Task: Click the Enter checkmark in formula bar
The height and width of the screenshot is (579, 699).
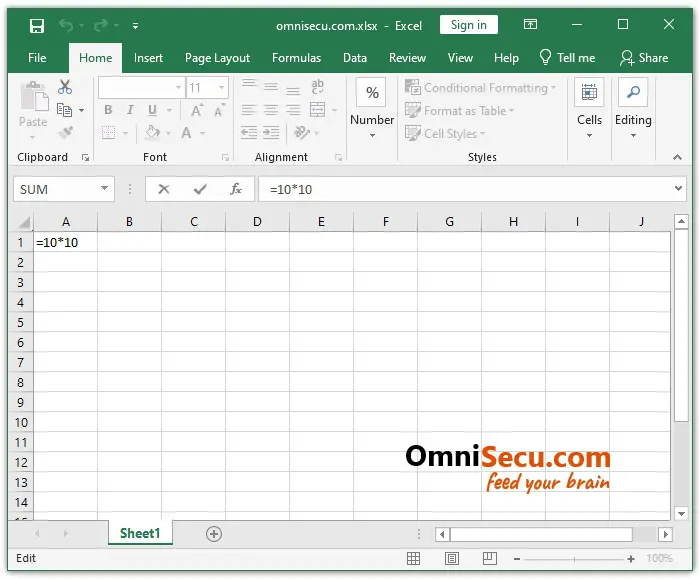Action: click(200, 189)
